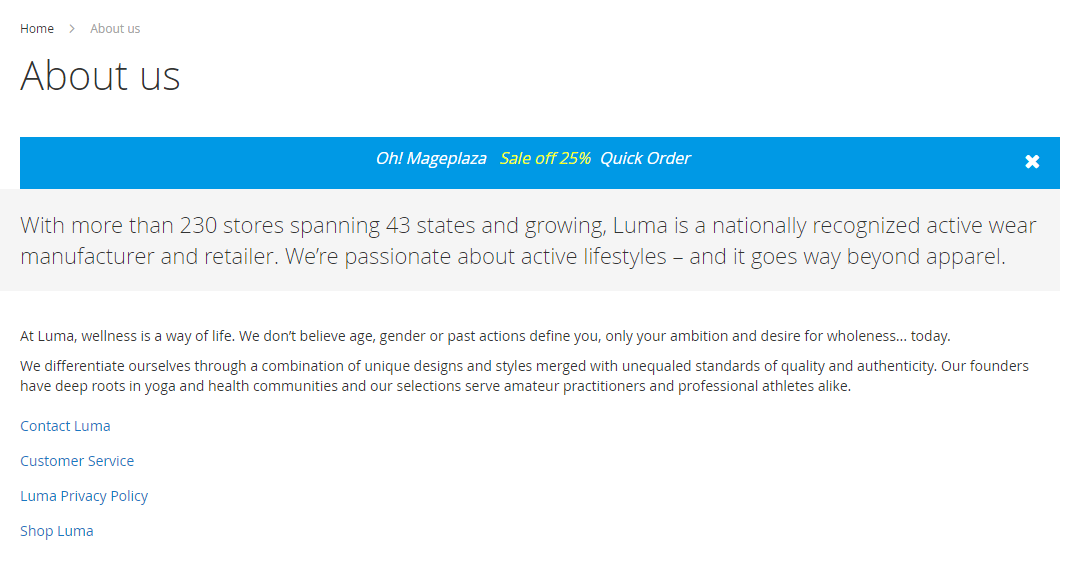
Task: Click the large About us page heading
Action: click(x=100, y=75)
